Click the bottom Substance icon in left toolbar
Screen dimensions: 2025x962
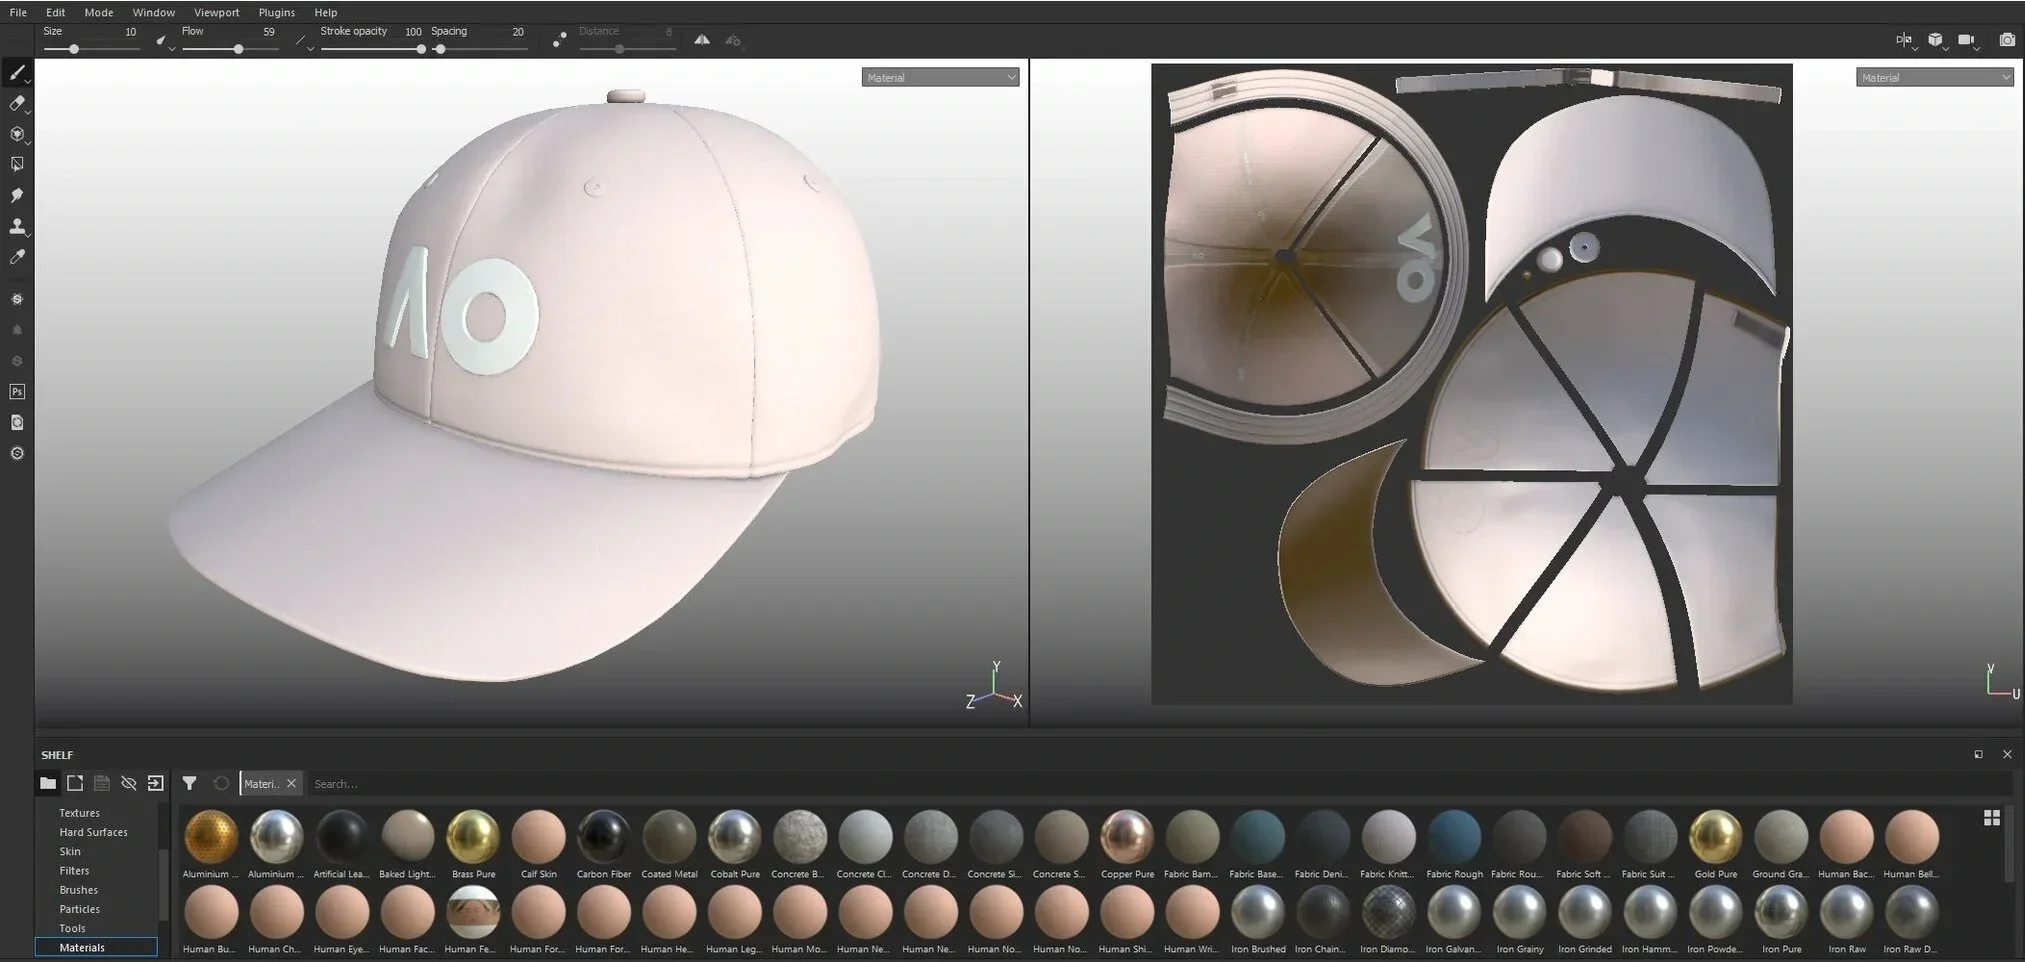point(17,454)
